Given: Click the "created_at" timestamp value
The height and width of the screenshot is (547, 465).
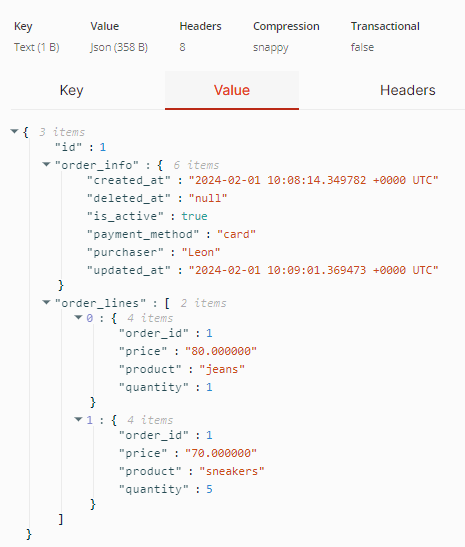Looking at the screenshot, I should pos(313,180).
